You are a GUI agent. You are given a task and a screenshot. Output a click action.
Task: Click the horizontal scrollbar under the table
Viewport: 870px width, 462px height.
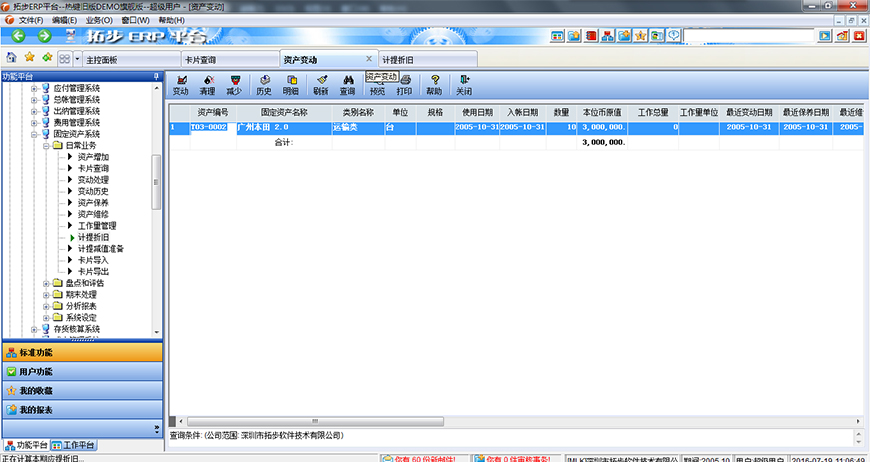click(500, 422)
